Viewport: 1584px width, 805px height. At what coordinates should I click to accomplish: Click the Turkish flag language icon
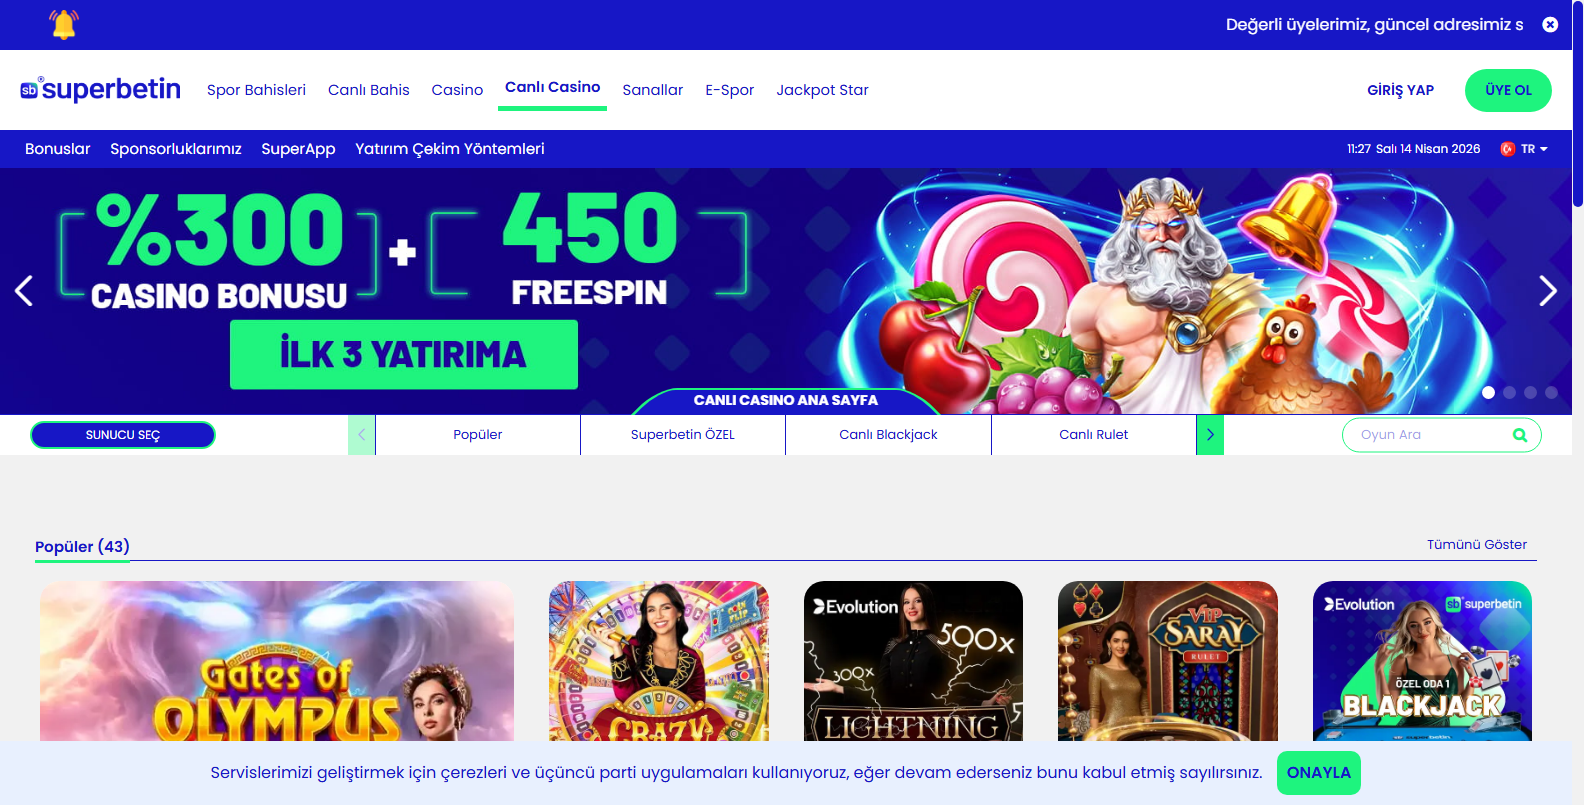[x=1507, y=149]
